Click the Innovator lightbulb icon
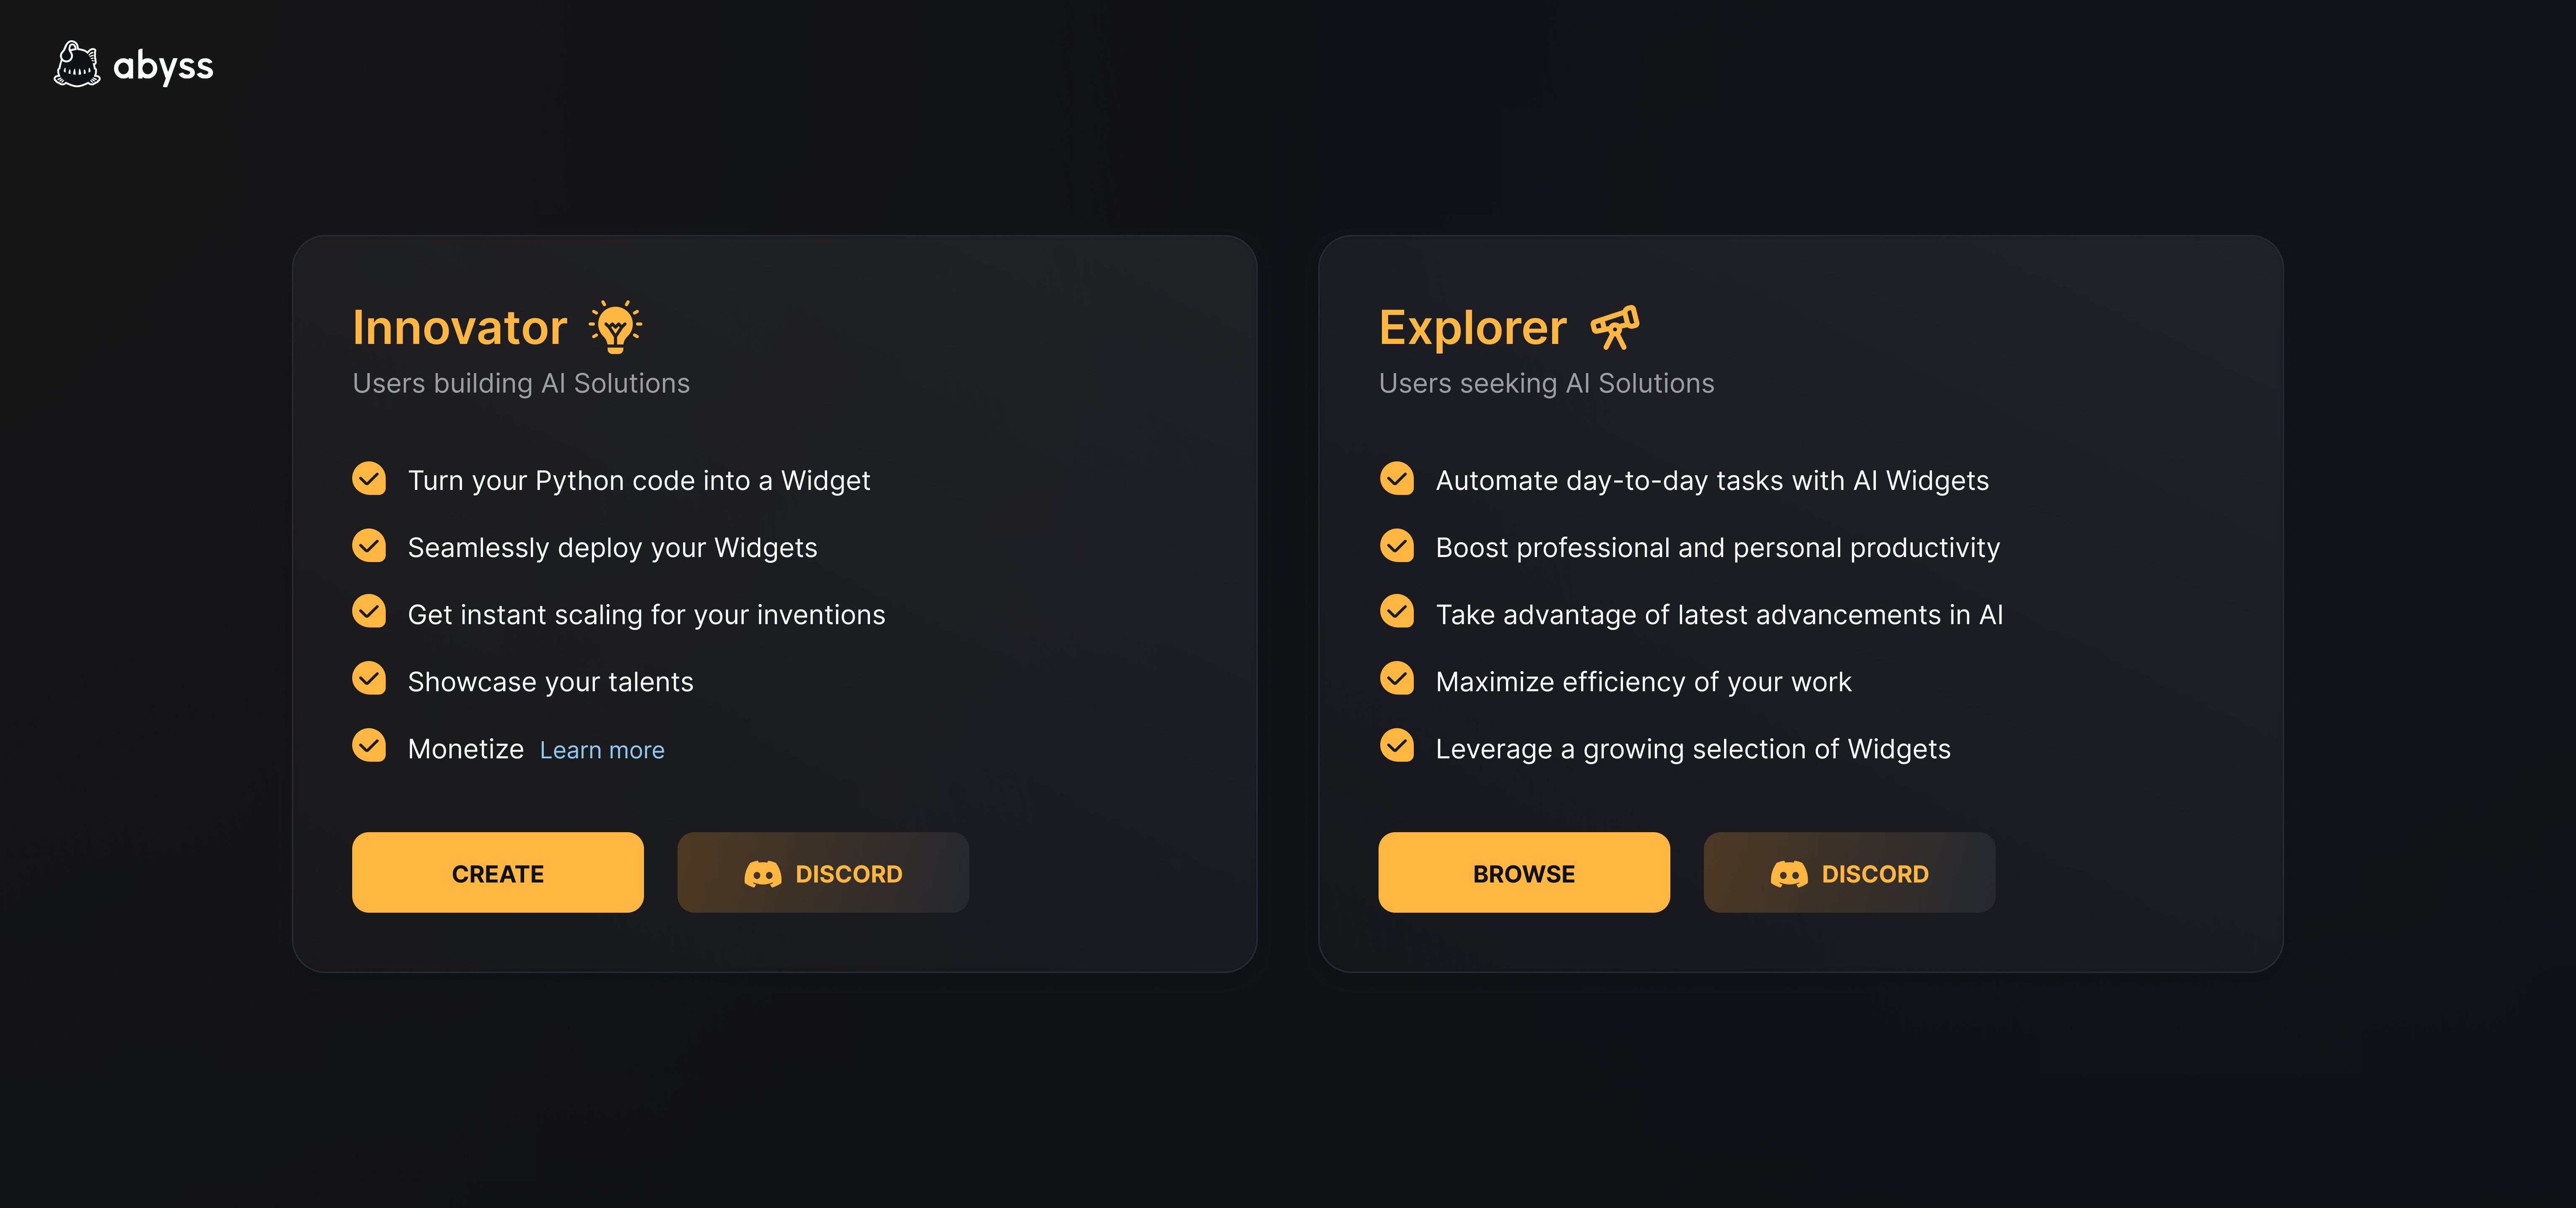 (x=616, y=326)
